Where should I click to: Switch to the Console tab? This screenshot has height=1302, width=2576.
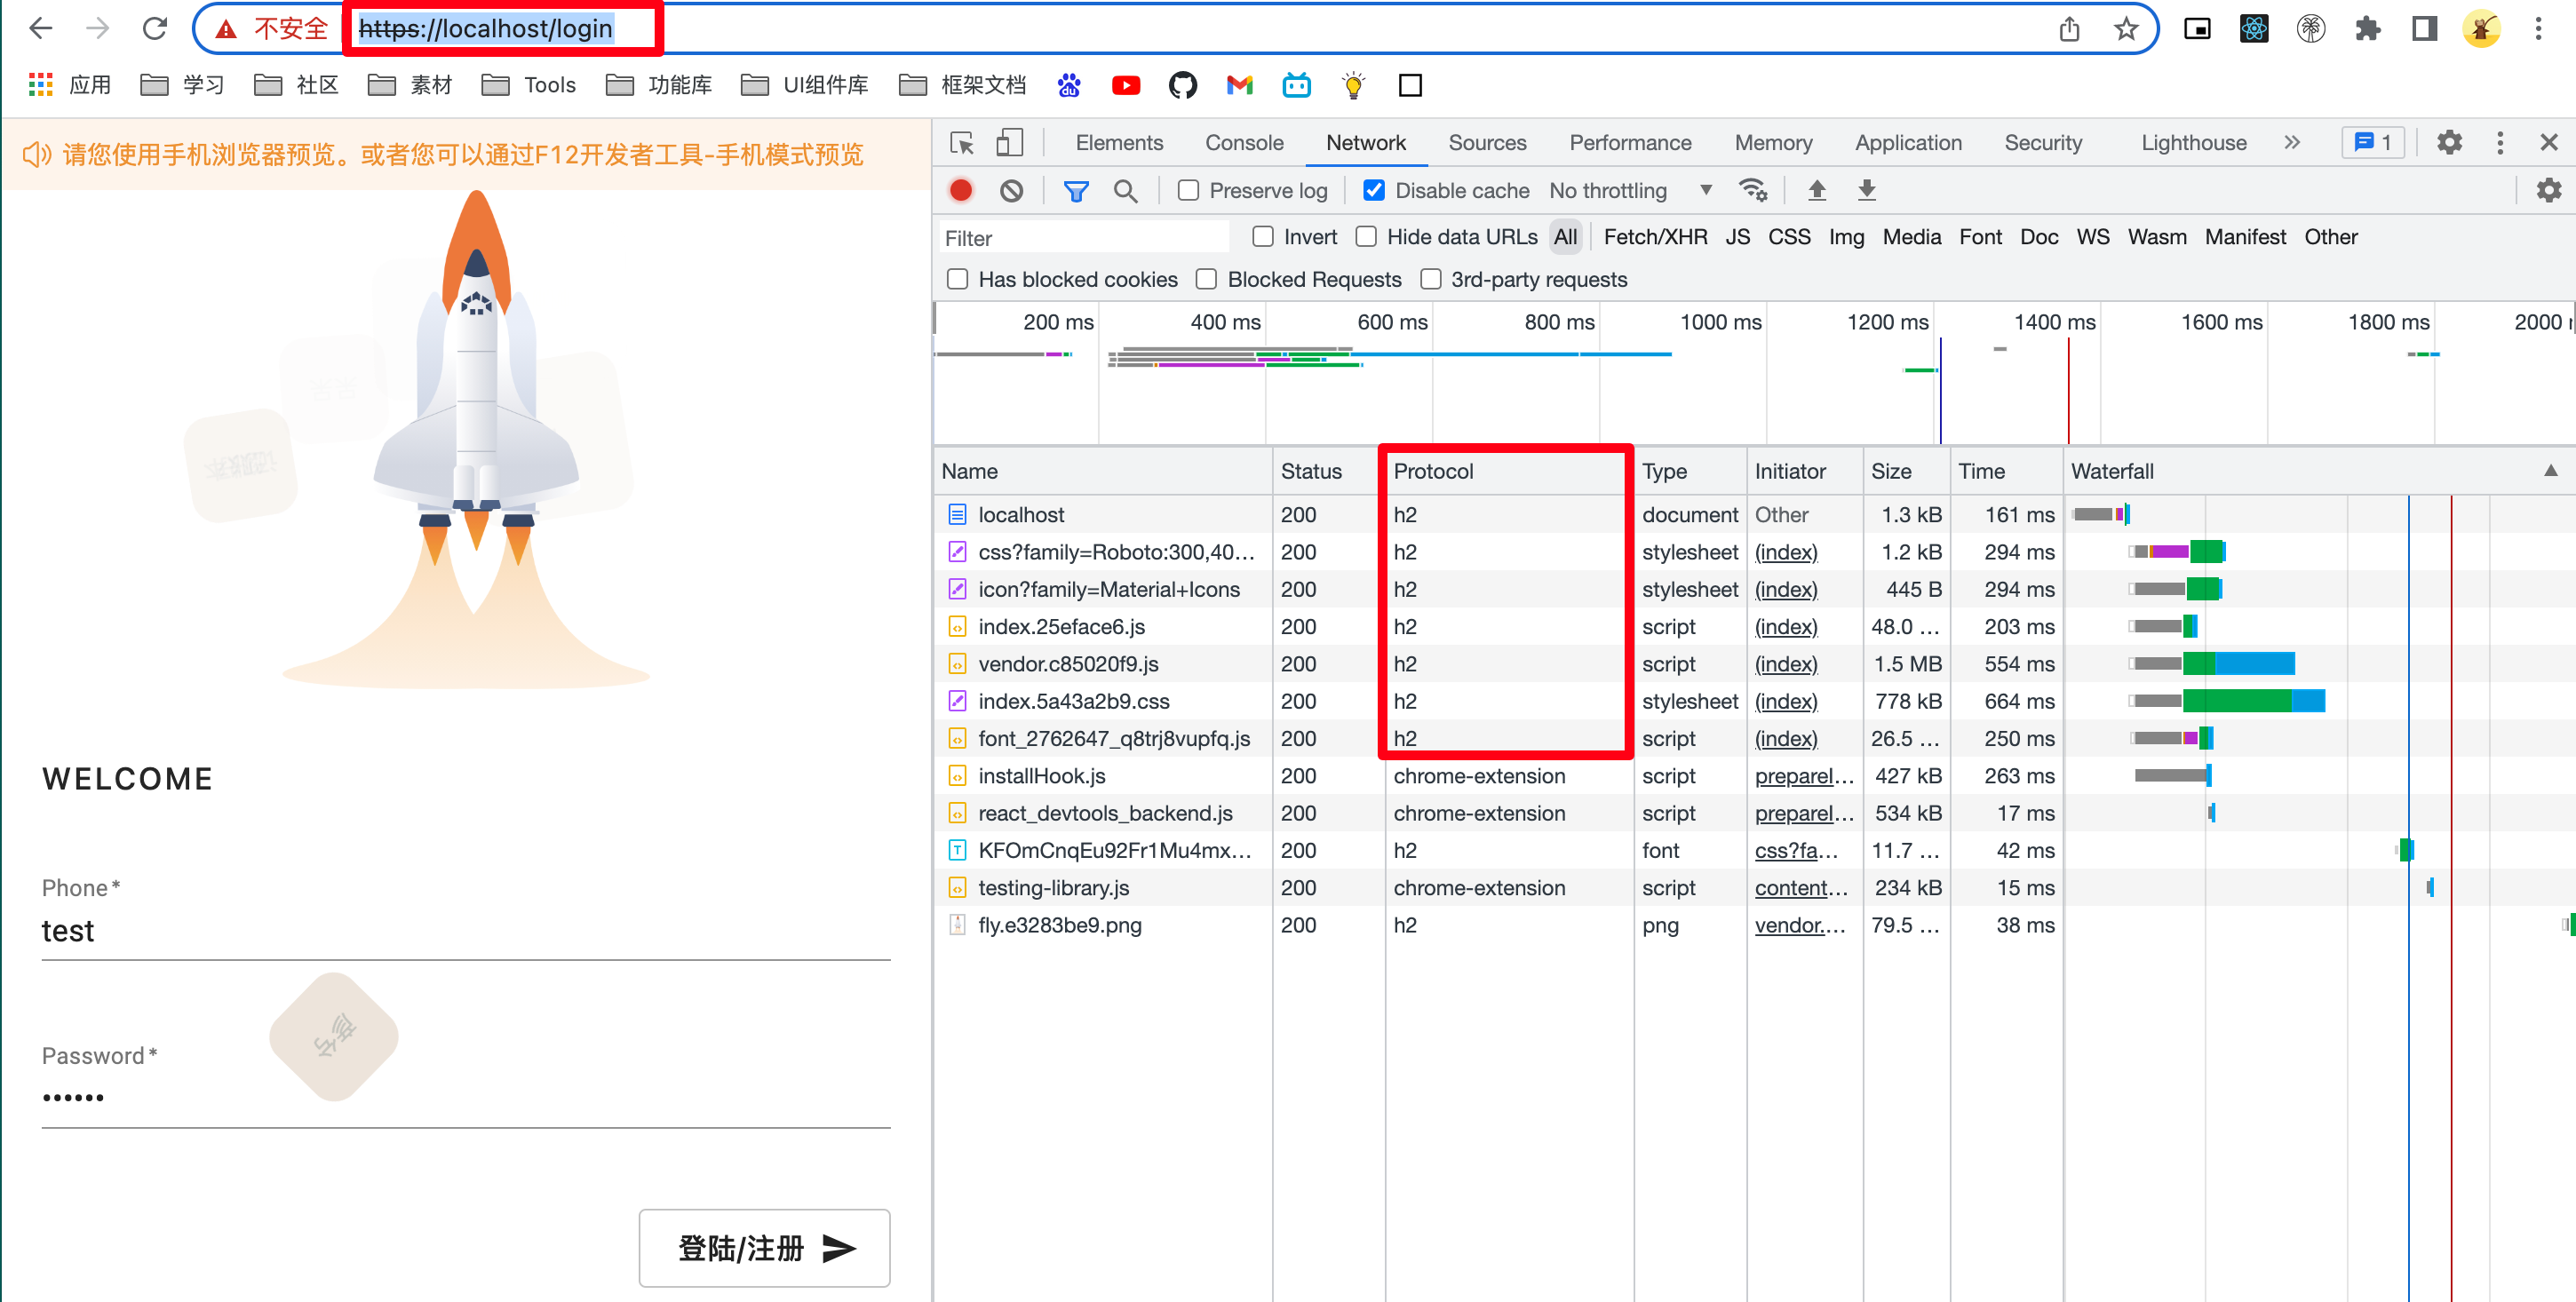tap(1244, 143)
